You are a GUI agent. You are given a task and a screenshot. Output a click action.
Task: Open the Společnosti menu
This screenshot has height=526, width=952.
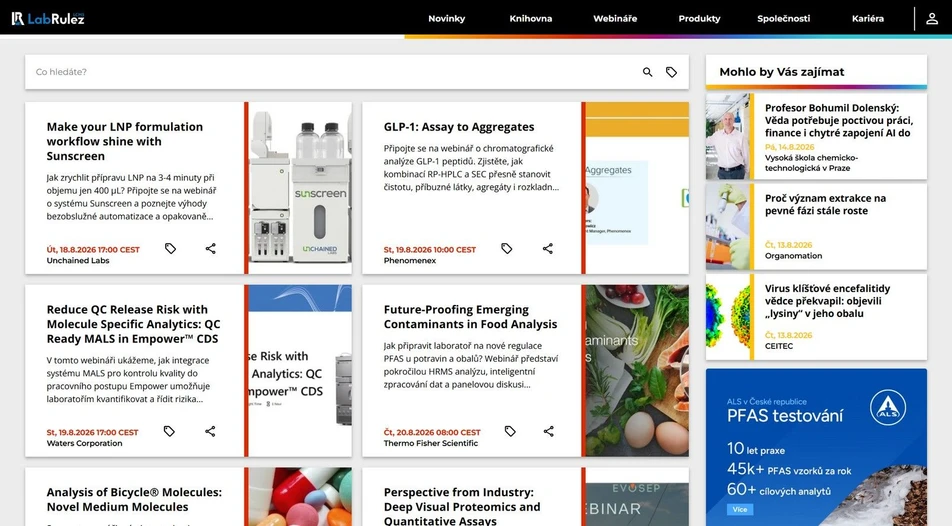783,19
